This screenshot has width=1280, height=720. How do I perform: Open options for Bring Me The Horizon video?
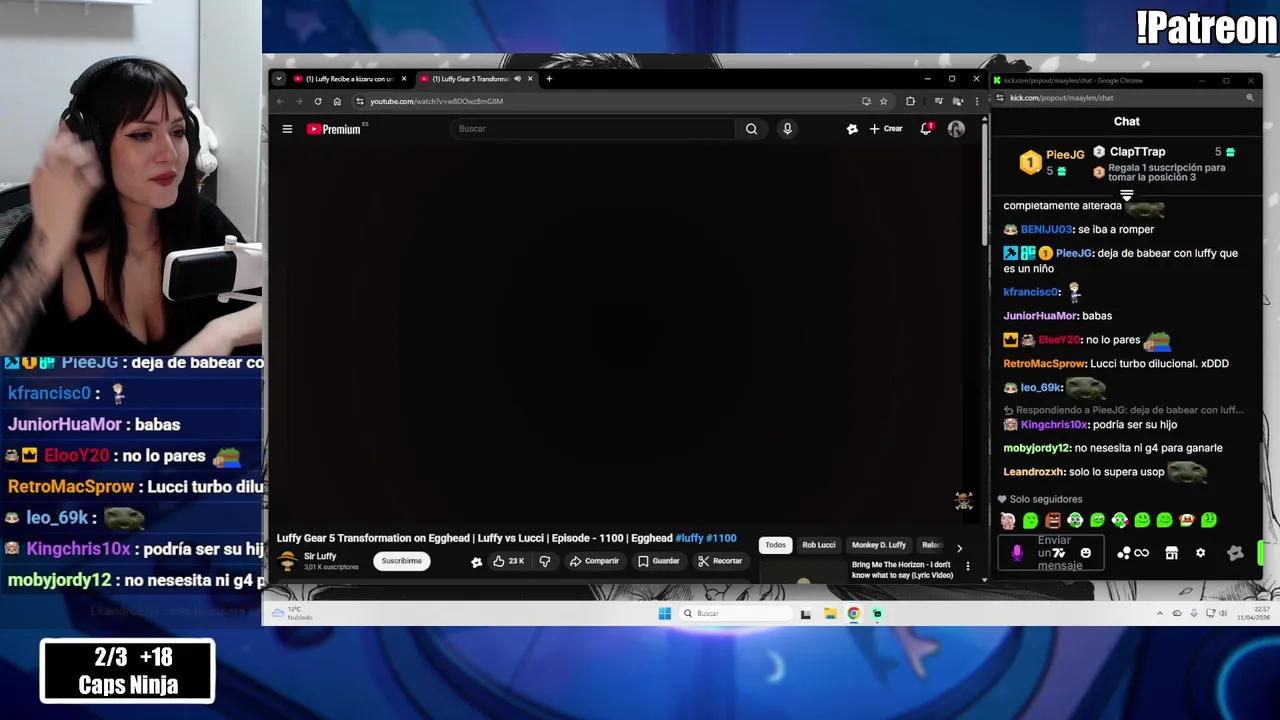(x=967, y=566)
